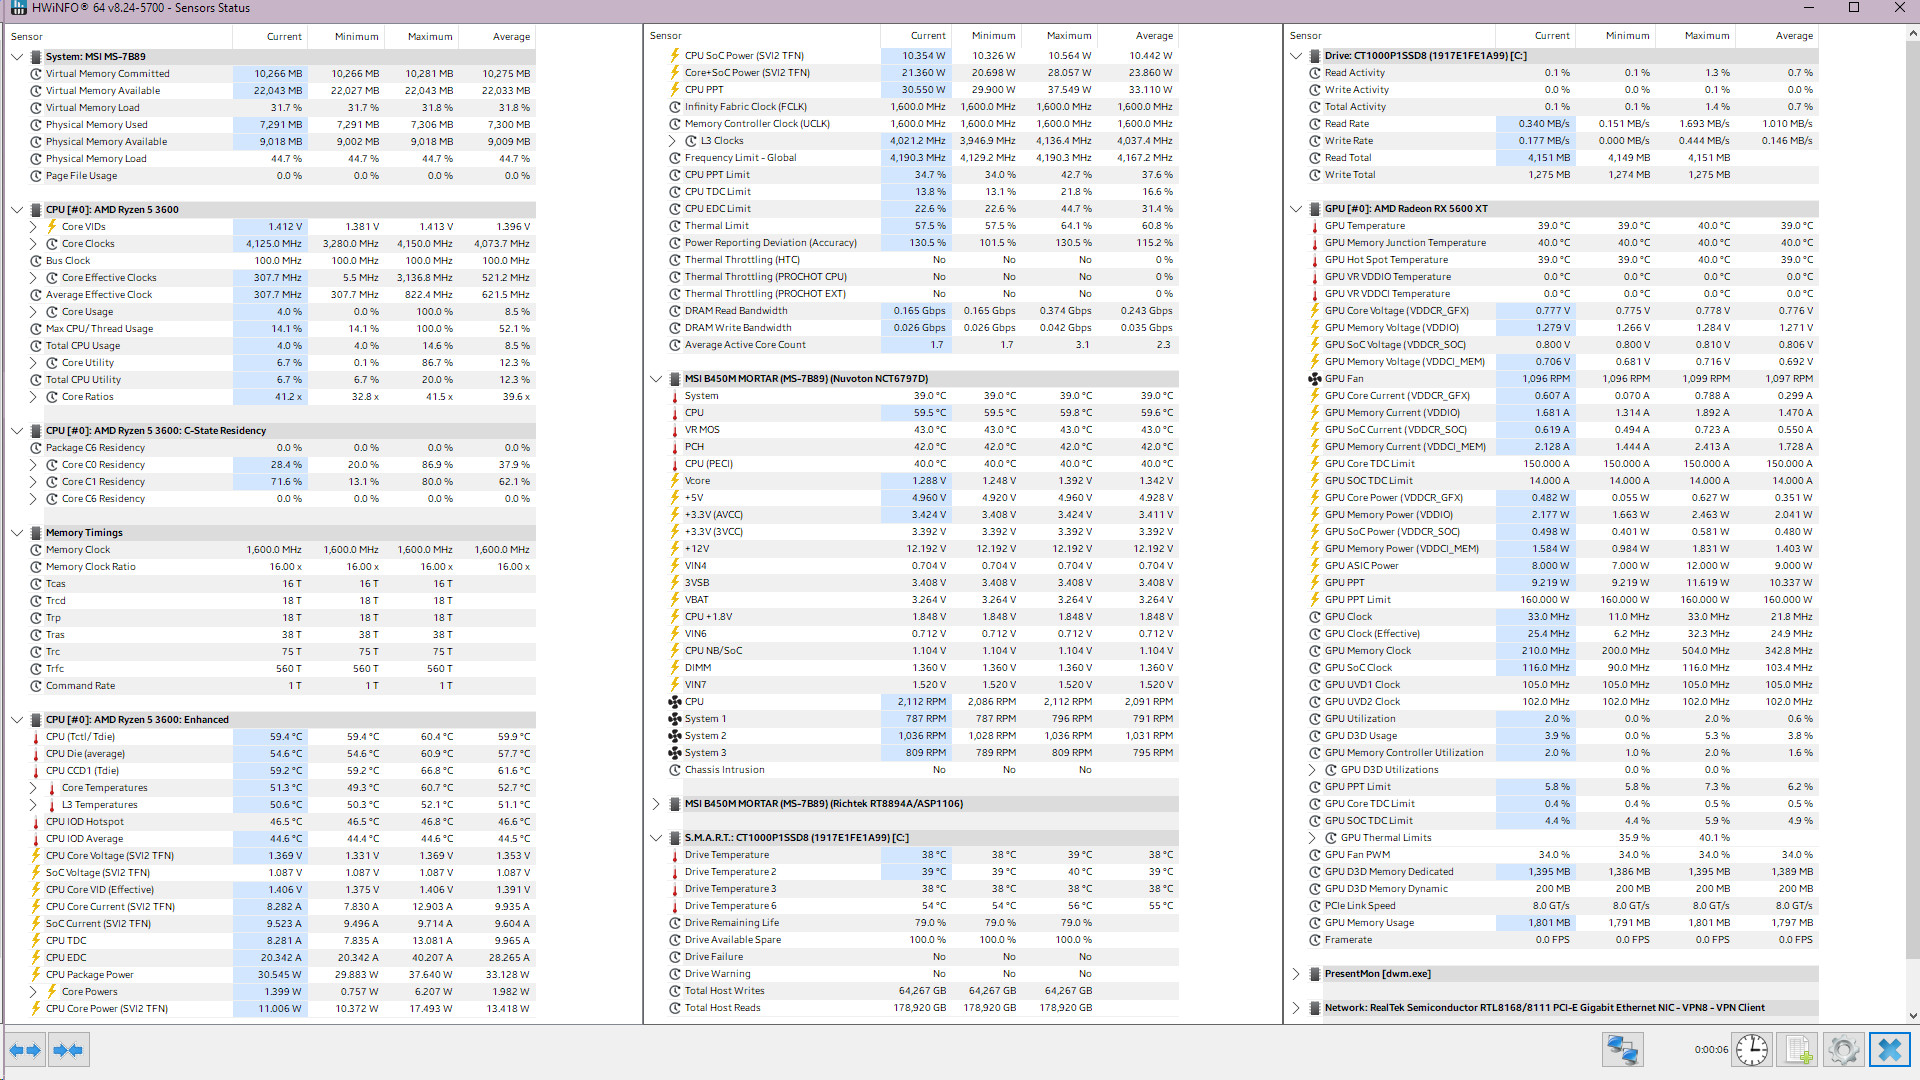
Task: Click the Maximum column header in middle panel
Action: [1059, 36]
